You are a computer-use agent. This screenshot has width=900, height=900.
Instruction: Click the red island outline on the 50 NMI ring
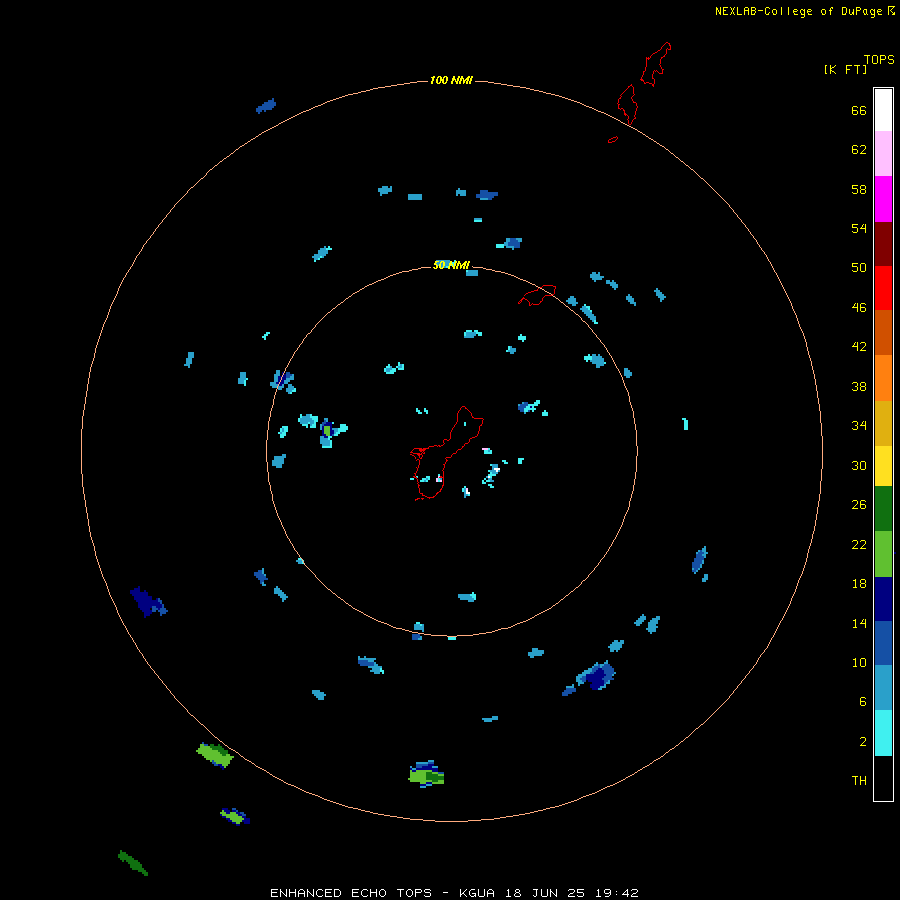point(537,295)
